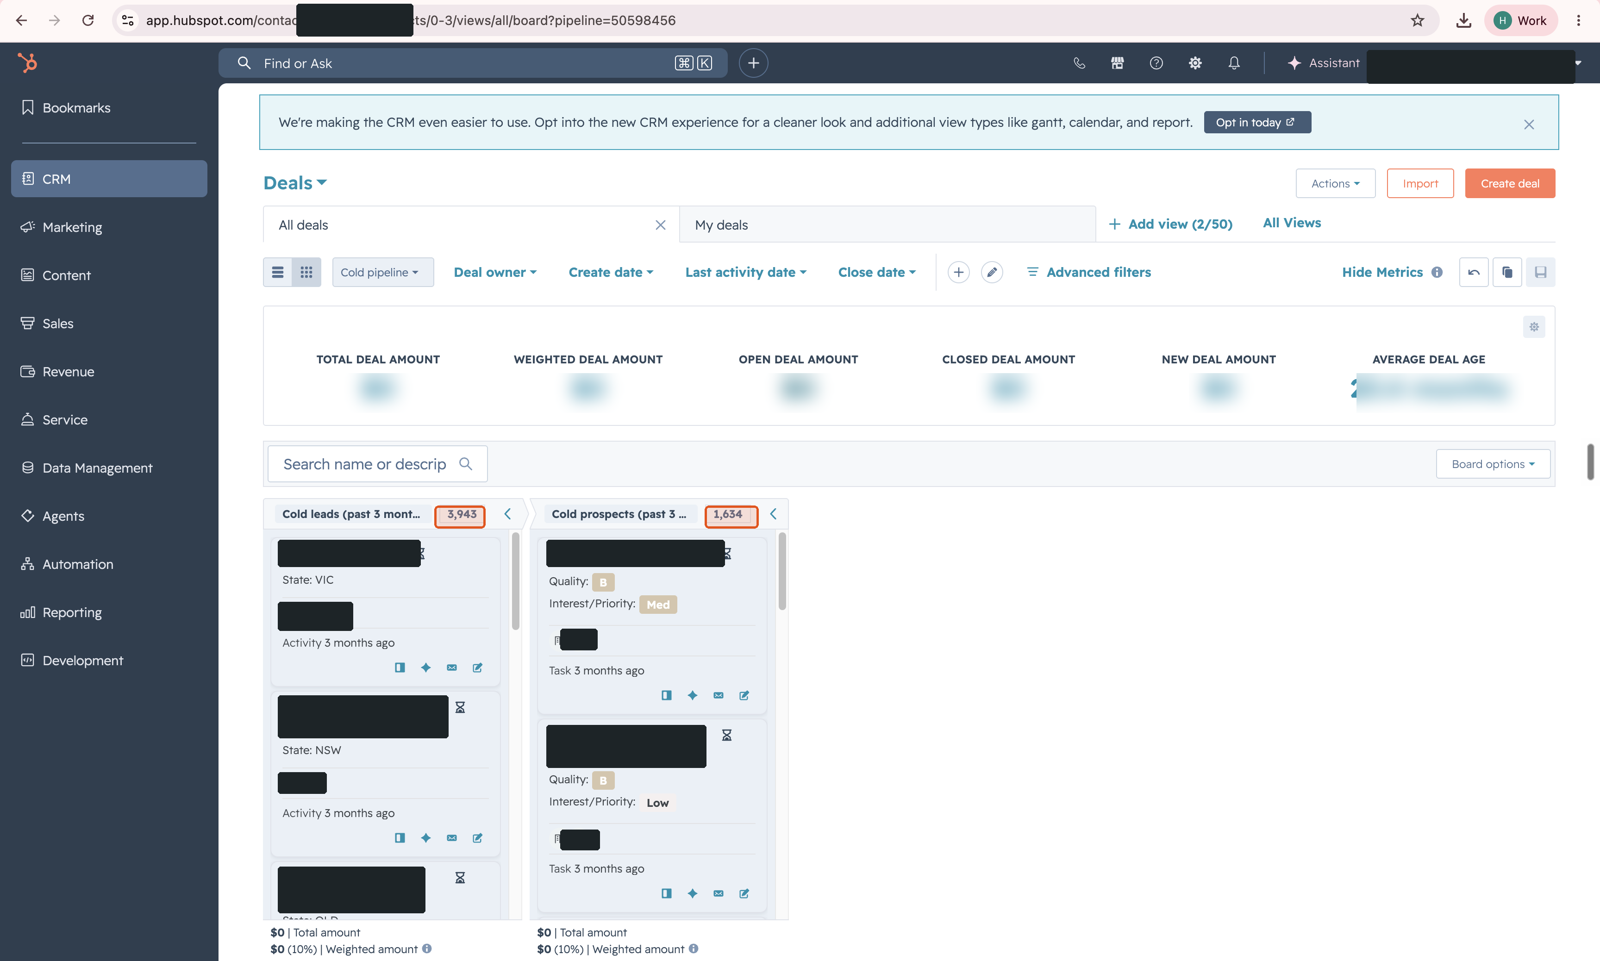Open the Create date filter
Viewport: 1600px width, 961px height.
tap(611, 272)
